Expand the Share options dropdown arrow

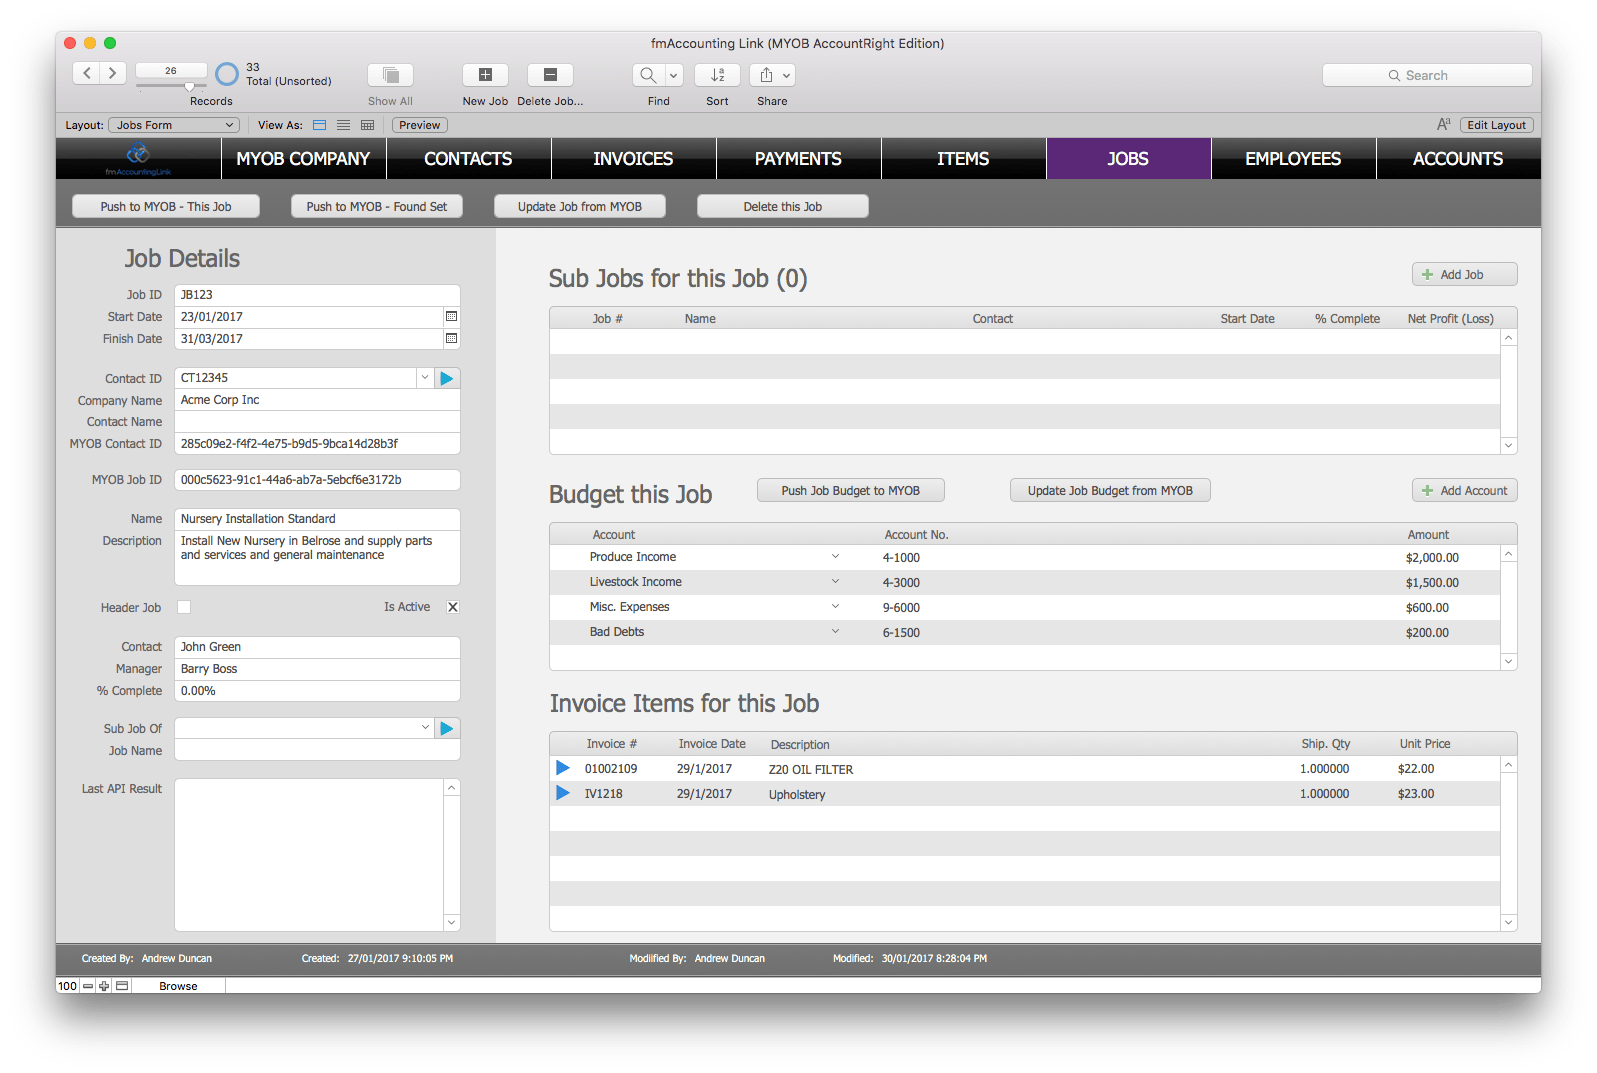pyautogui.click(x=787, y=75)
